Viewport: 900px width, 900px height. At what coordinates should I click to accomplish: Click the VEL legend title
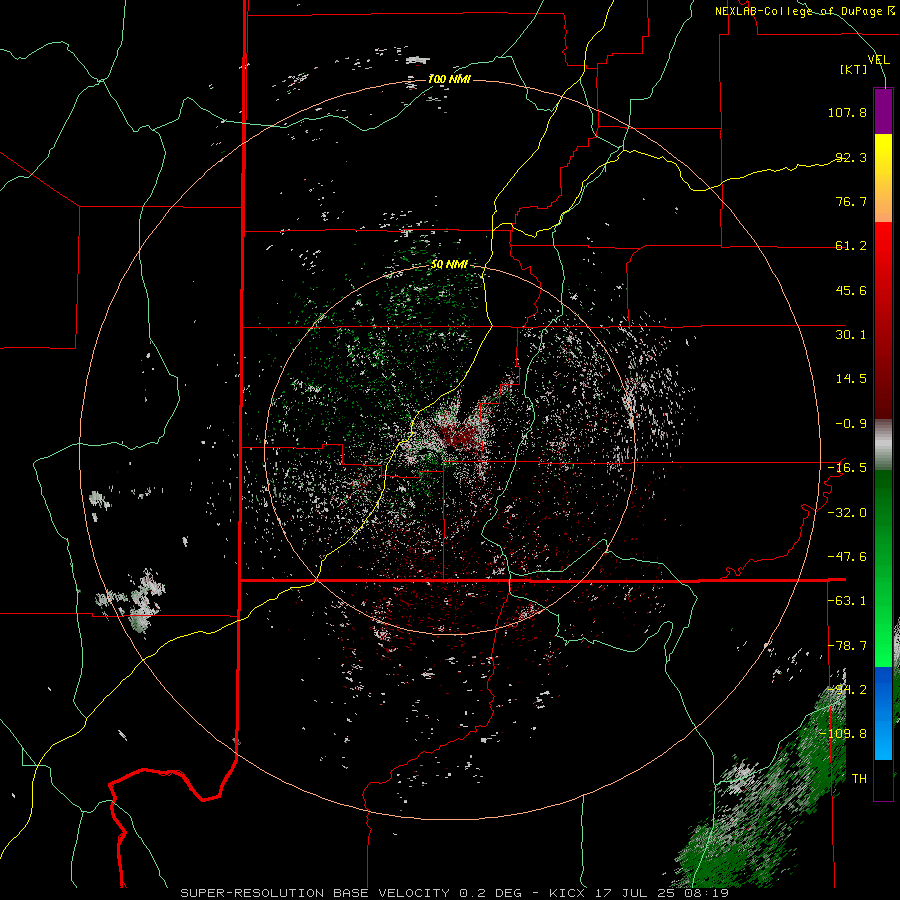pyautogui.click(x=878, y=60)
